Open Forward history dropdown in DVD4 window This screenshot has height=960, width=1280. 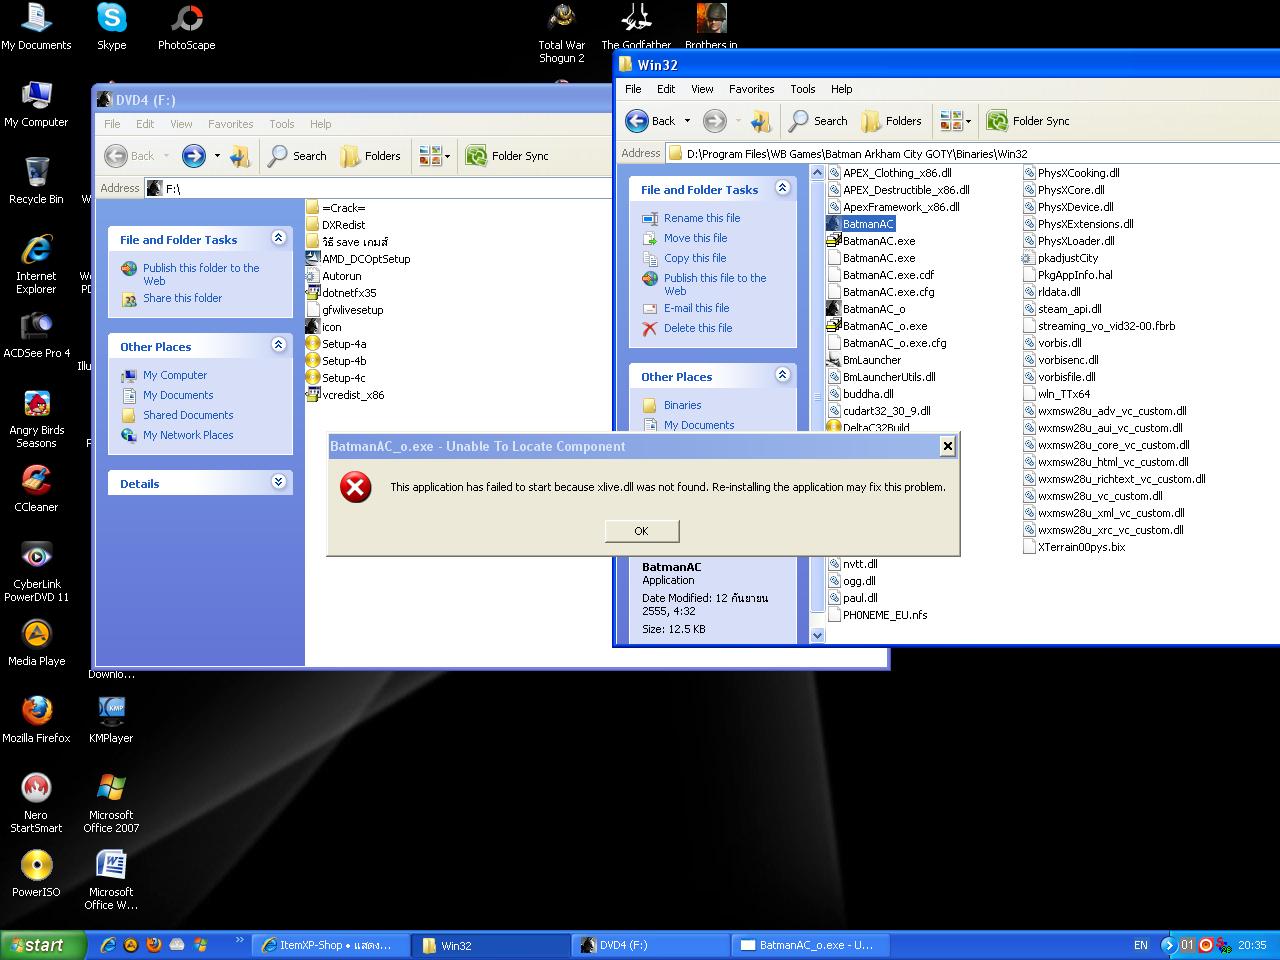pos(217,156)
